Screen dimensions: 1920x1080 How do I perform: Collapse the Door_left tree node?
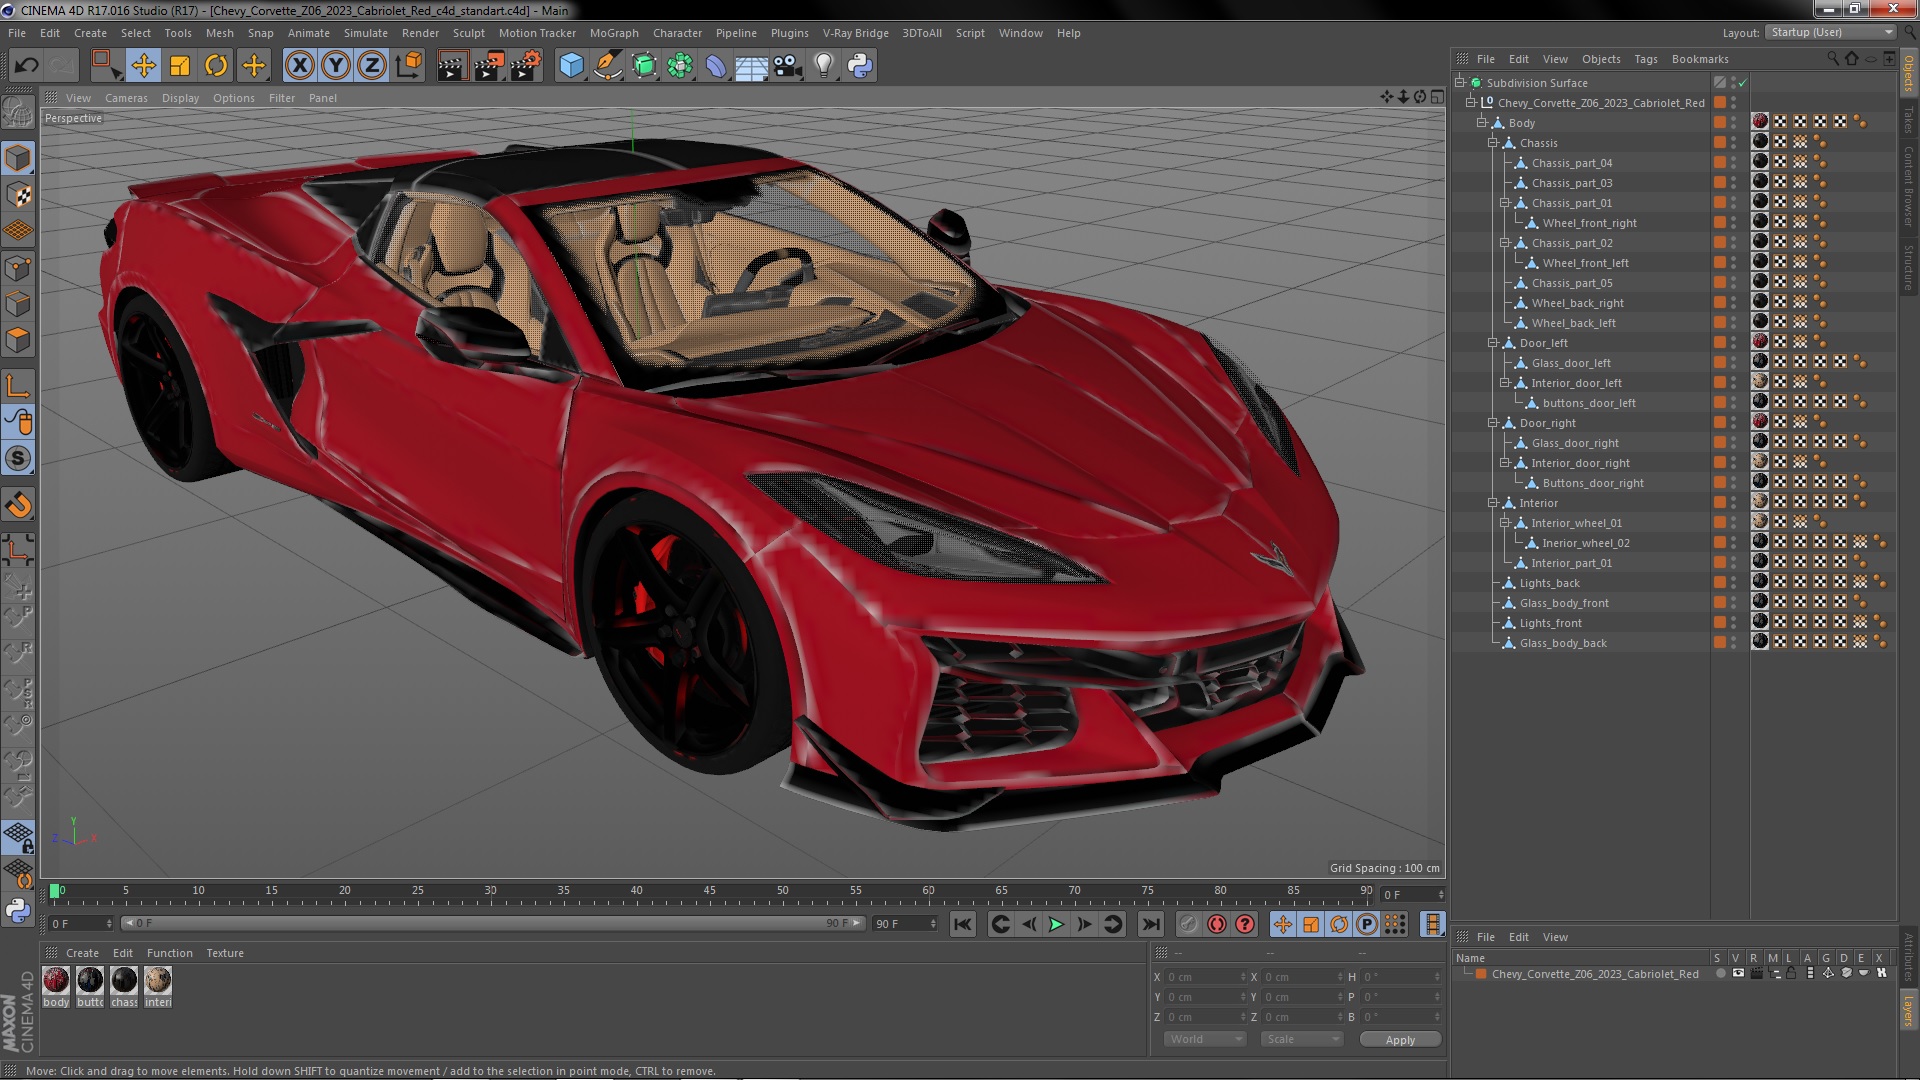1493,343
